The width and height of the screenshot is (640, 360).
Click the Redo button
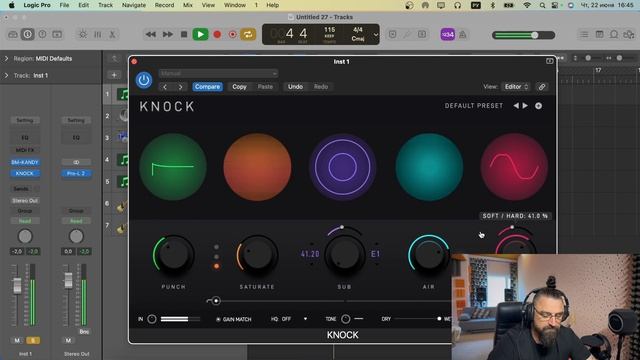tap(321, 87)
